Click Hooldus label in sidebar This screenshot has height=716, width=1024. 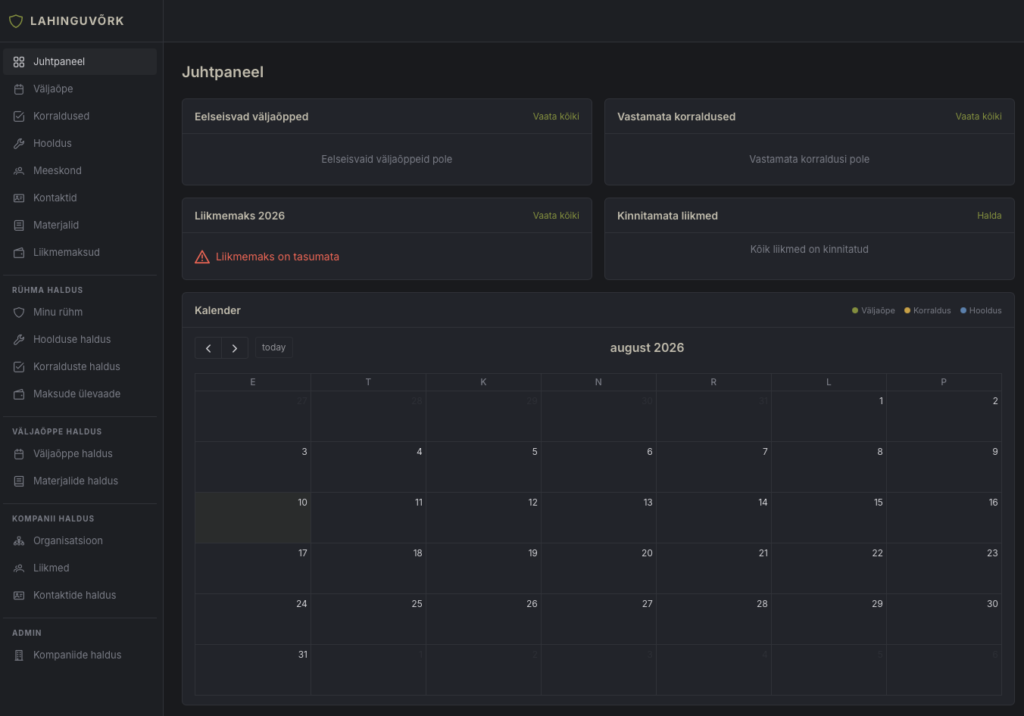click(x=52, y=143)
